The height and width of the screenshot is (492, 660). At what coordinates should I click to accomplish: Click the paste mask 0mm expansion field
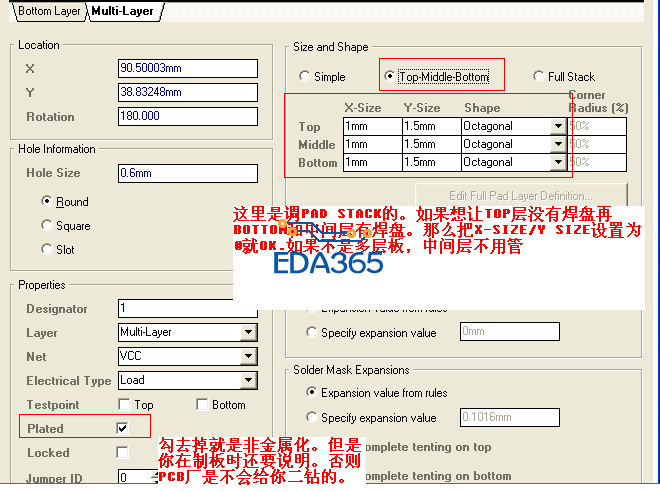click(510, 332)
